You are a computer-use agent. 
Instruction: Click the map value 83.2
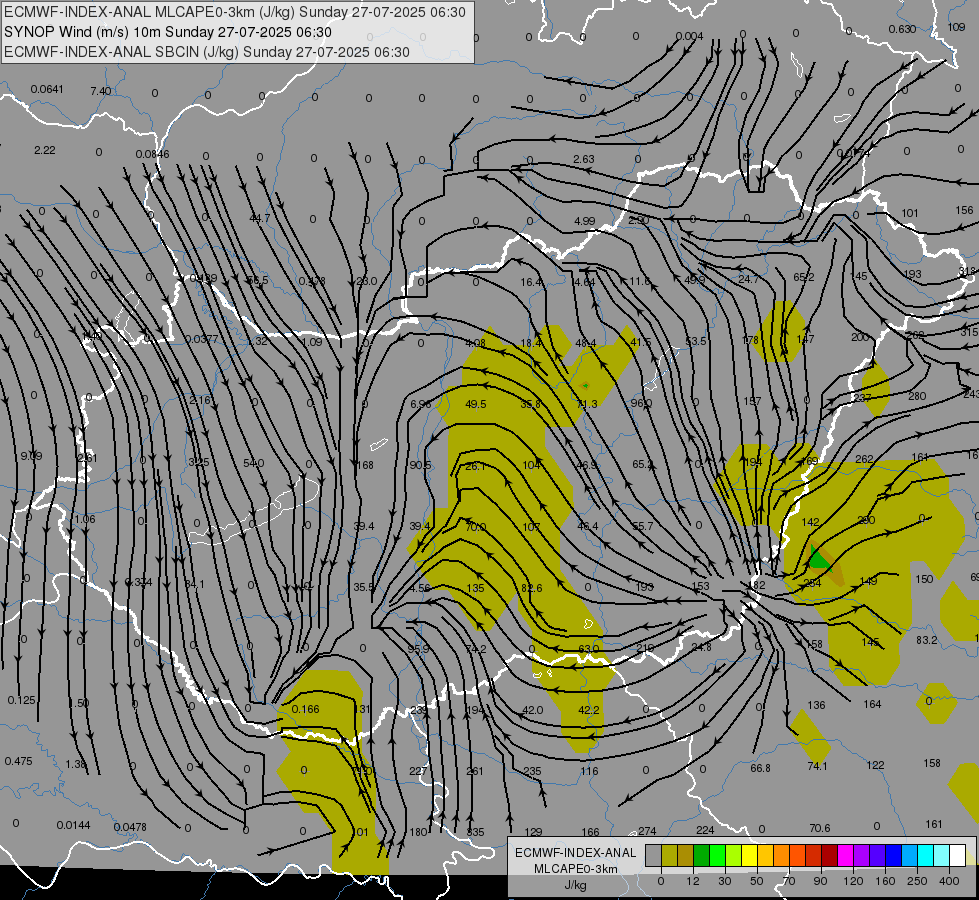click(x=927, y=640)
